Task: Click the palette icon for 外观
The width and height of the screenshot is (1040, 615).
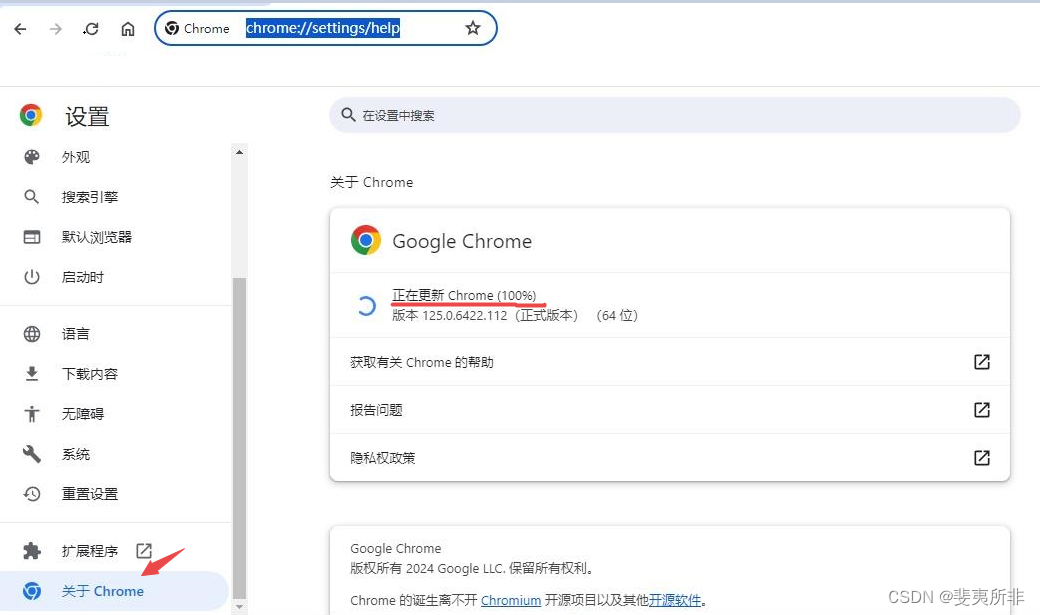Action: click(32, 157)
